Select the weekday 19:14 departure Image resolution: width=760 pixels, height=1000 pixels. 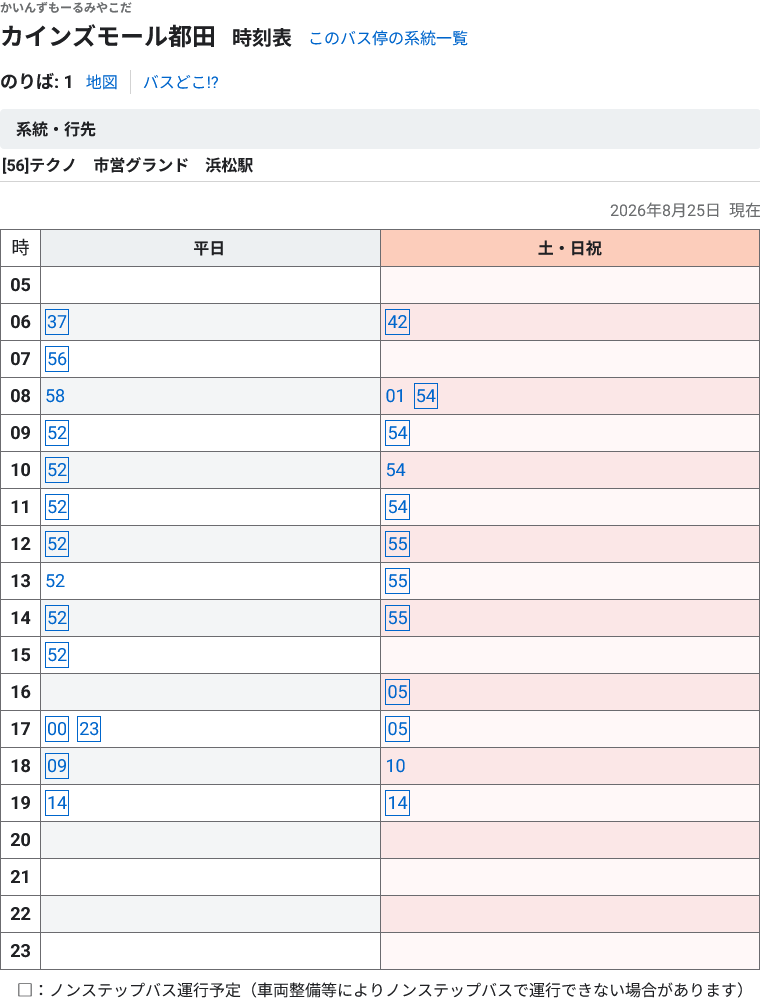[57, 803]
